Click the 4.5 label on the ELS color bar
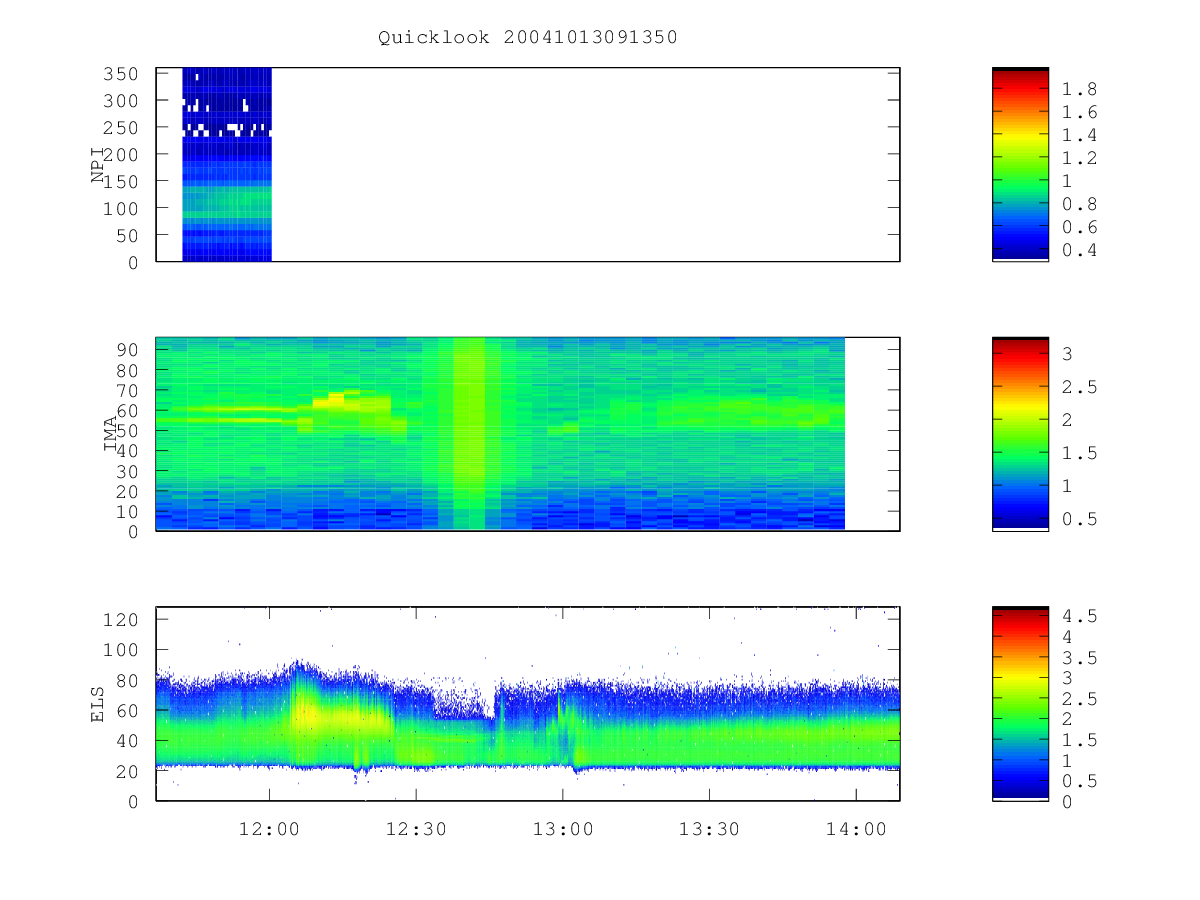This screenshot has width=1200, height=900. point(1078,615)
